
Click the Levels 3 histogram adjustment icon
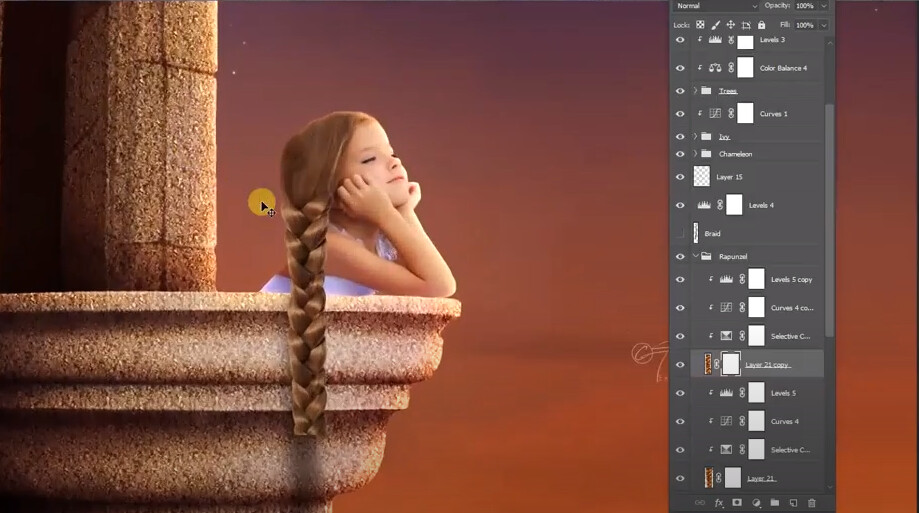715,40
